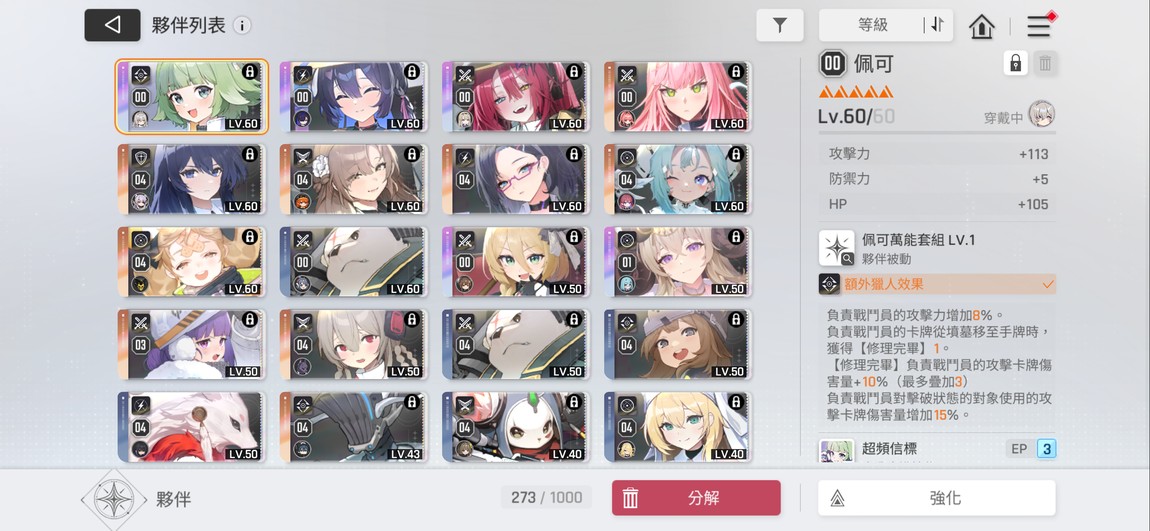
Task: Return to the home screen icon
Action: coord(982,26)
